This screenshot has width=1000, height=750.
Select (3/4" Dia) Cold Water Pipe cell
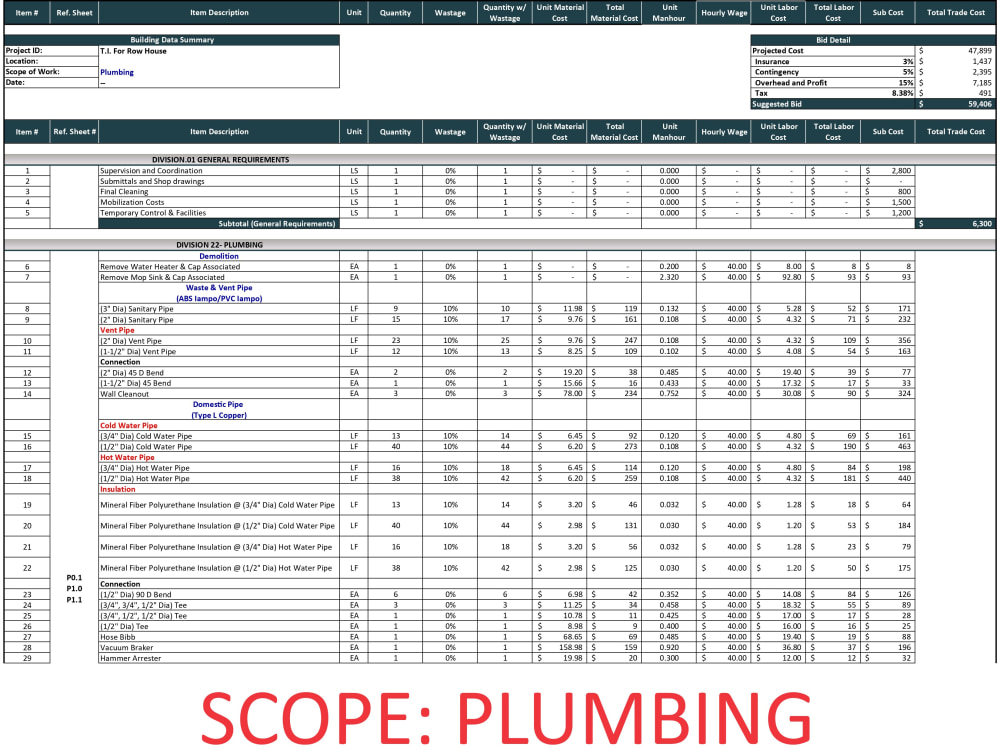pos(219,436)
